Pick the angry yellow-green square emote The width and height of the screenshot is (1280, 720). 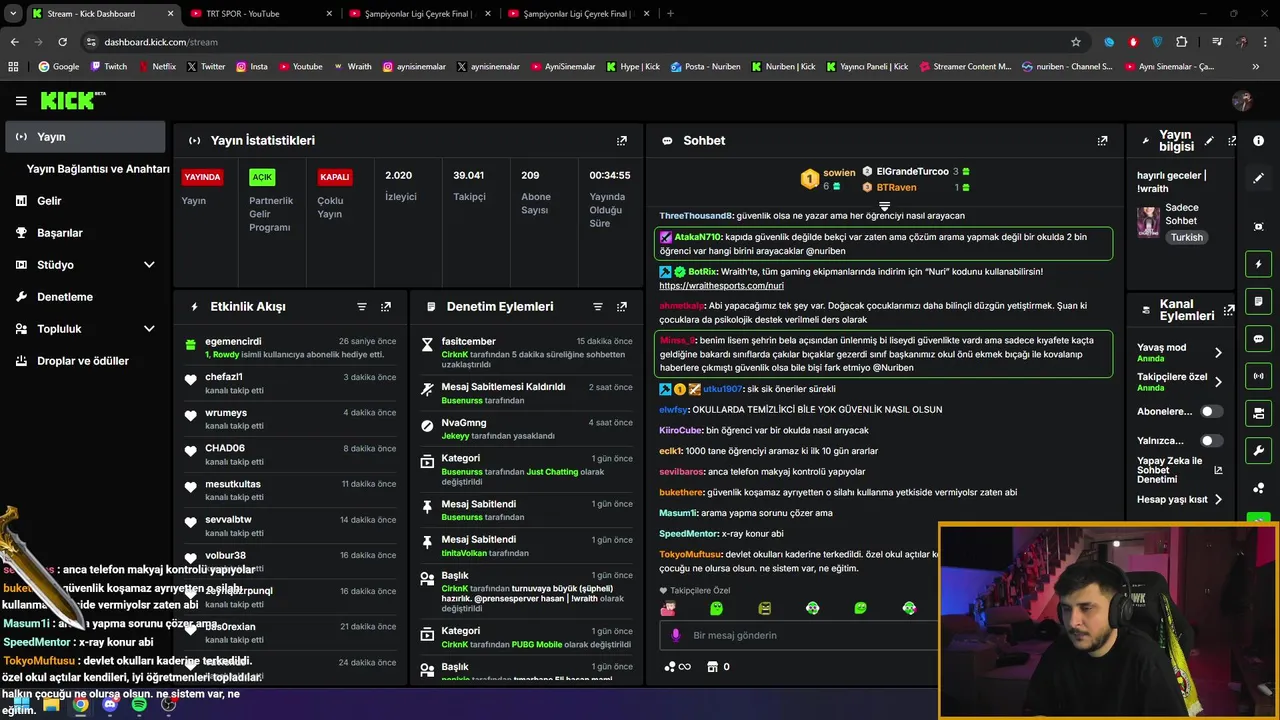764,608
